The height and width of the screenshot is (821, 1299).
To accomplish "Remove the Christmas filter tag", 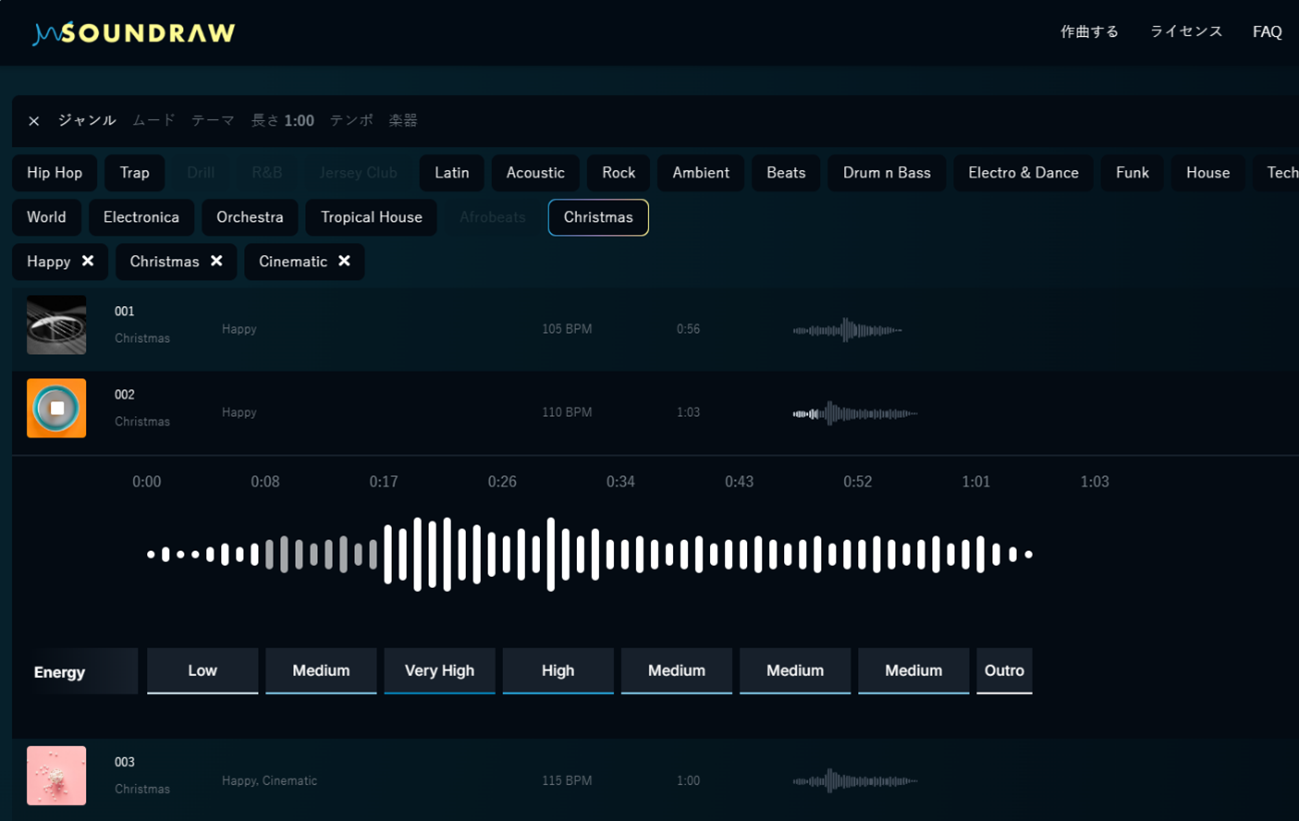I will click(216, 261).
